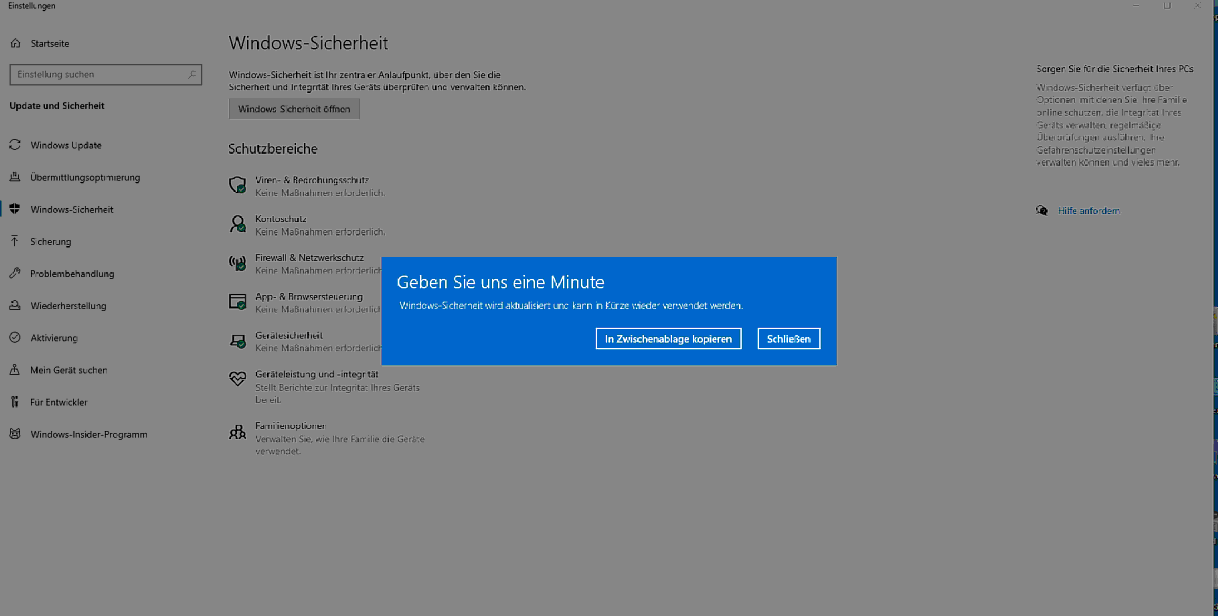The width and height of the screenshot is (1218, 616).
Task: Open Für Entwickler in the sidebar
Action: click(x=59, y=402)
